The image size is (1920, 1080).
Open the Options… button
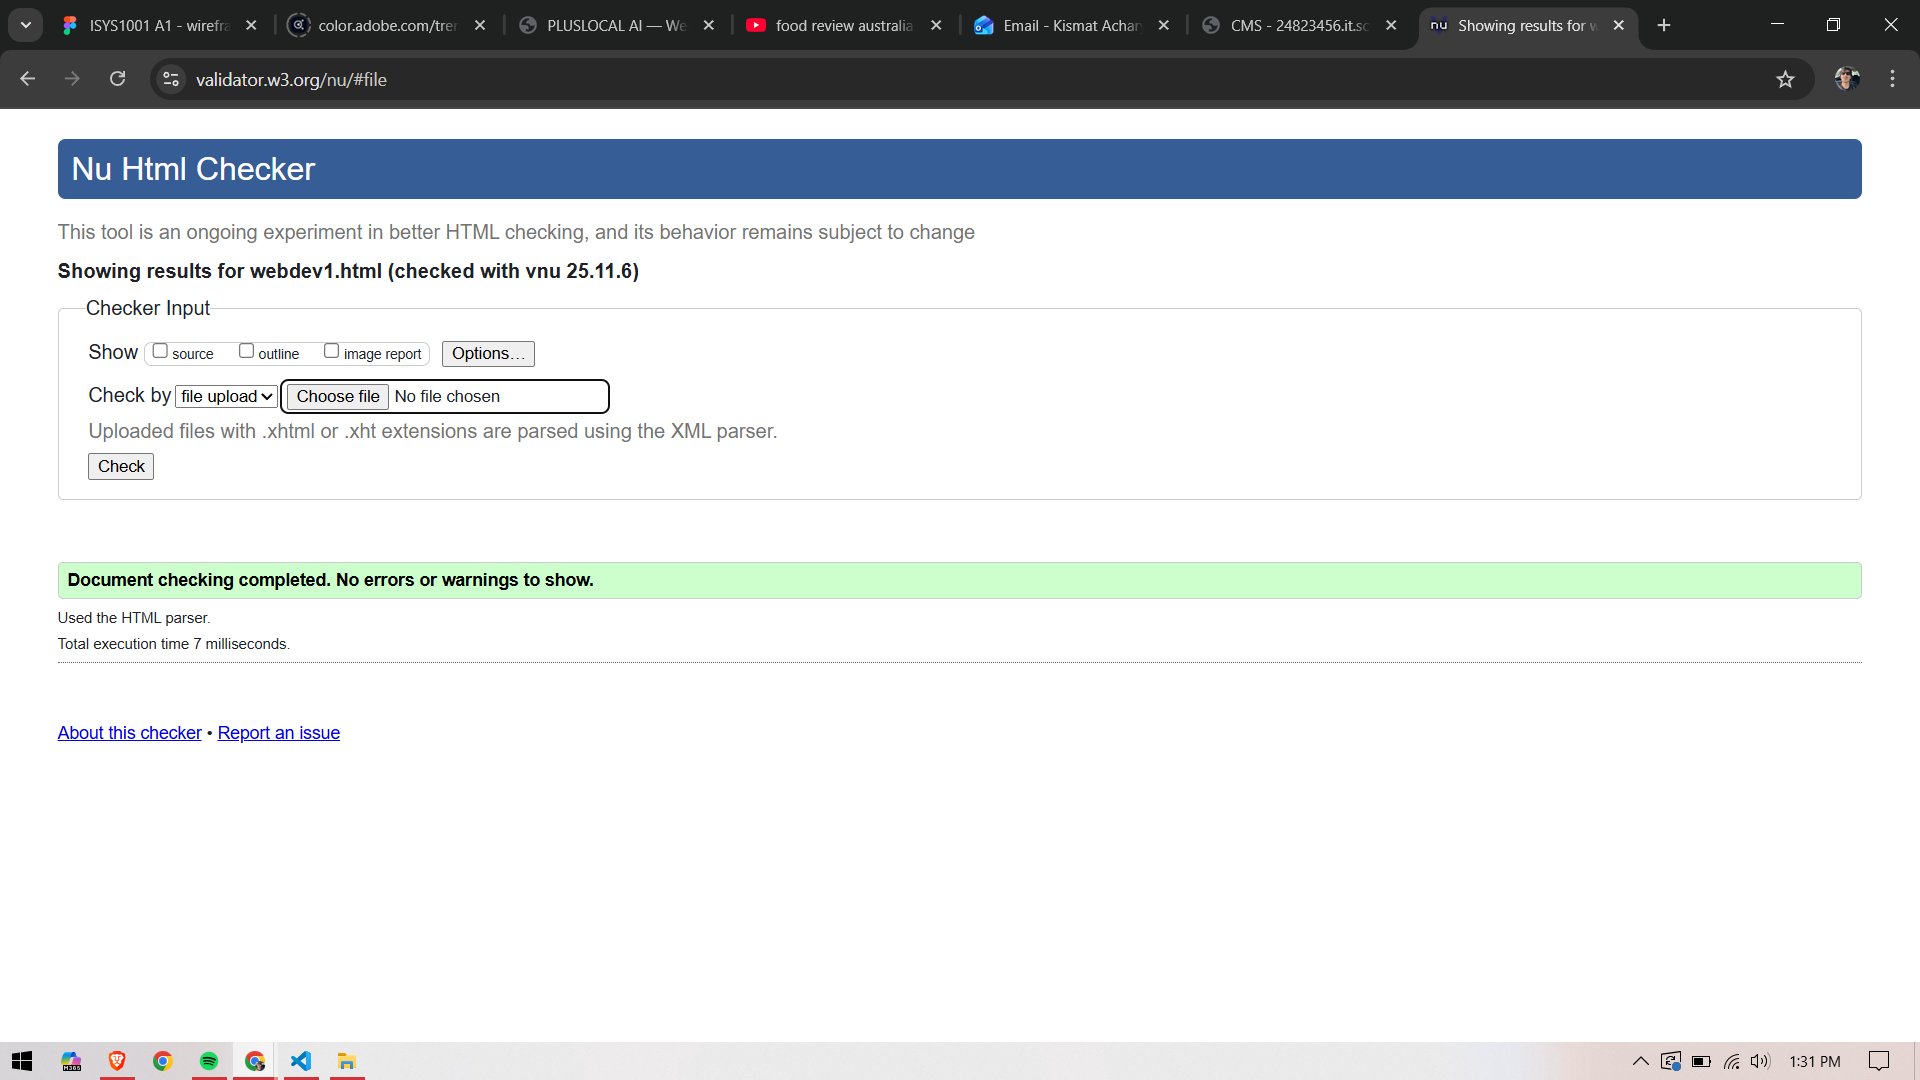488,354
